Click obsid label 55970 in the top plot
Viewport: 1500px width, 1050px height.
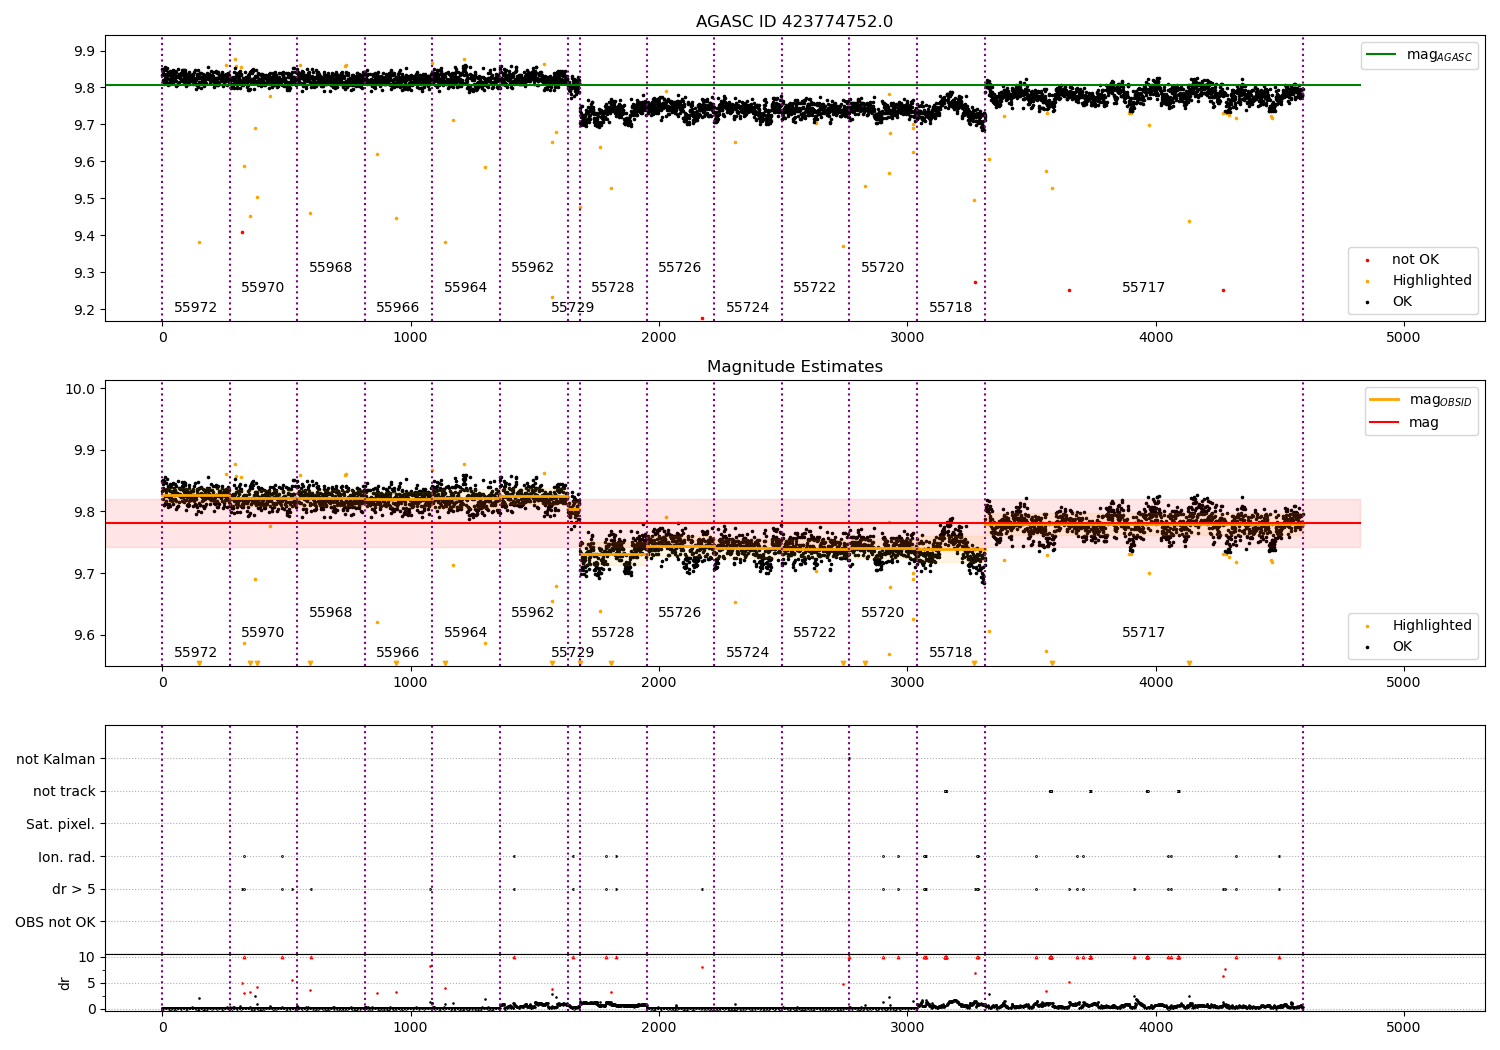click(263, 288)
